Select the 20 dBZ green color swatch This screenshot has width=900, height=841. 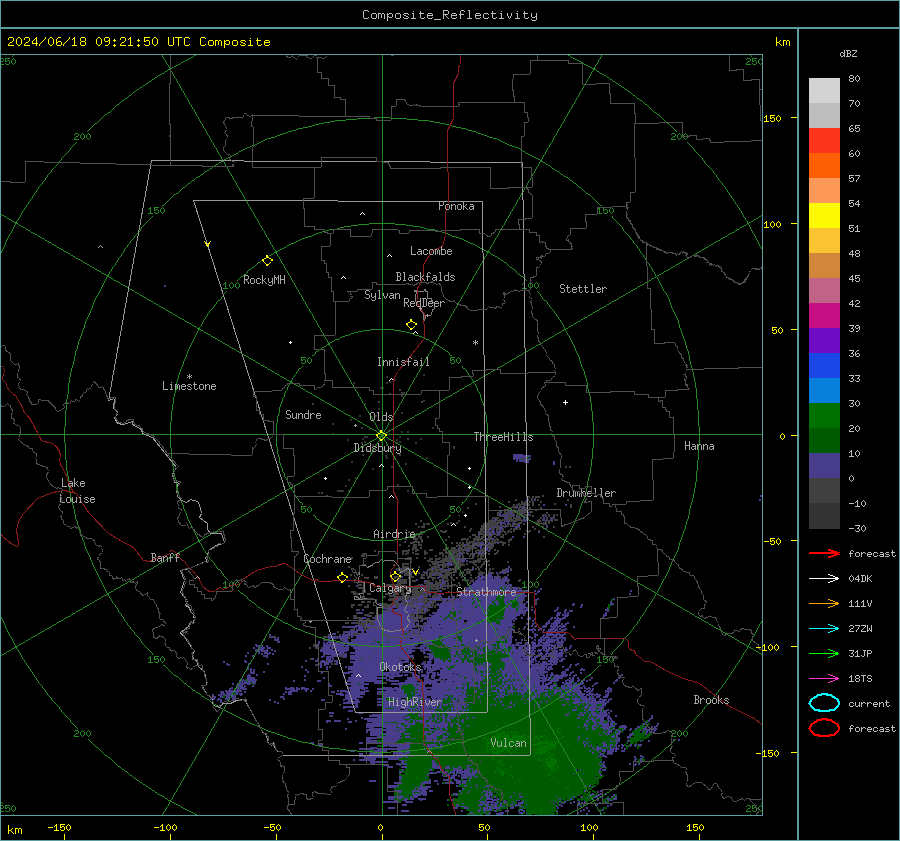824,440
